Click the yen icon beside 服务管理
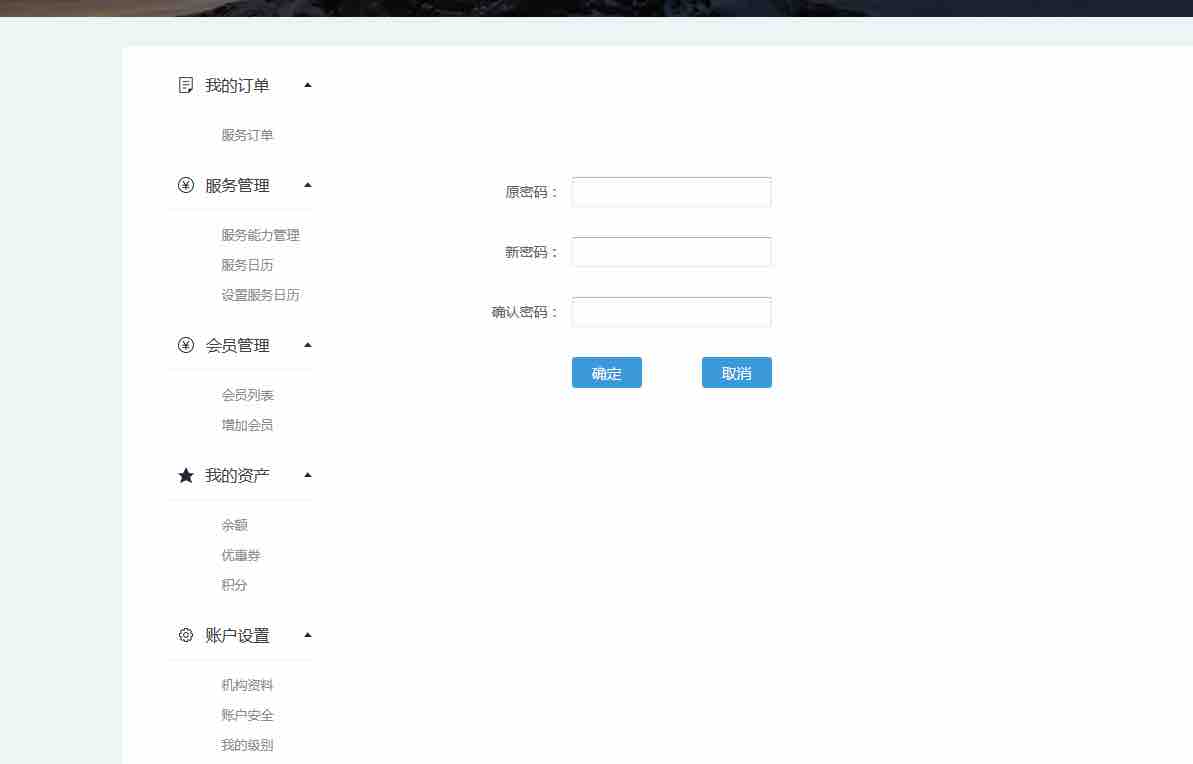1193x764 pixels. coord(185,185)
